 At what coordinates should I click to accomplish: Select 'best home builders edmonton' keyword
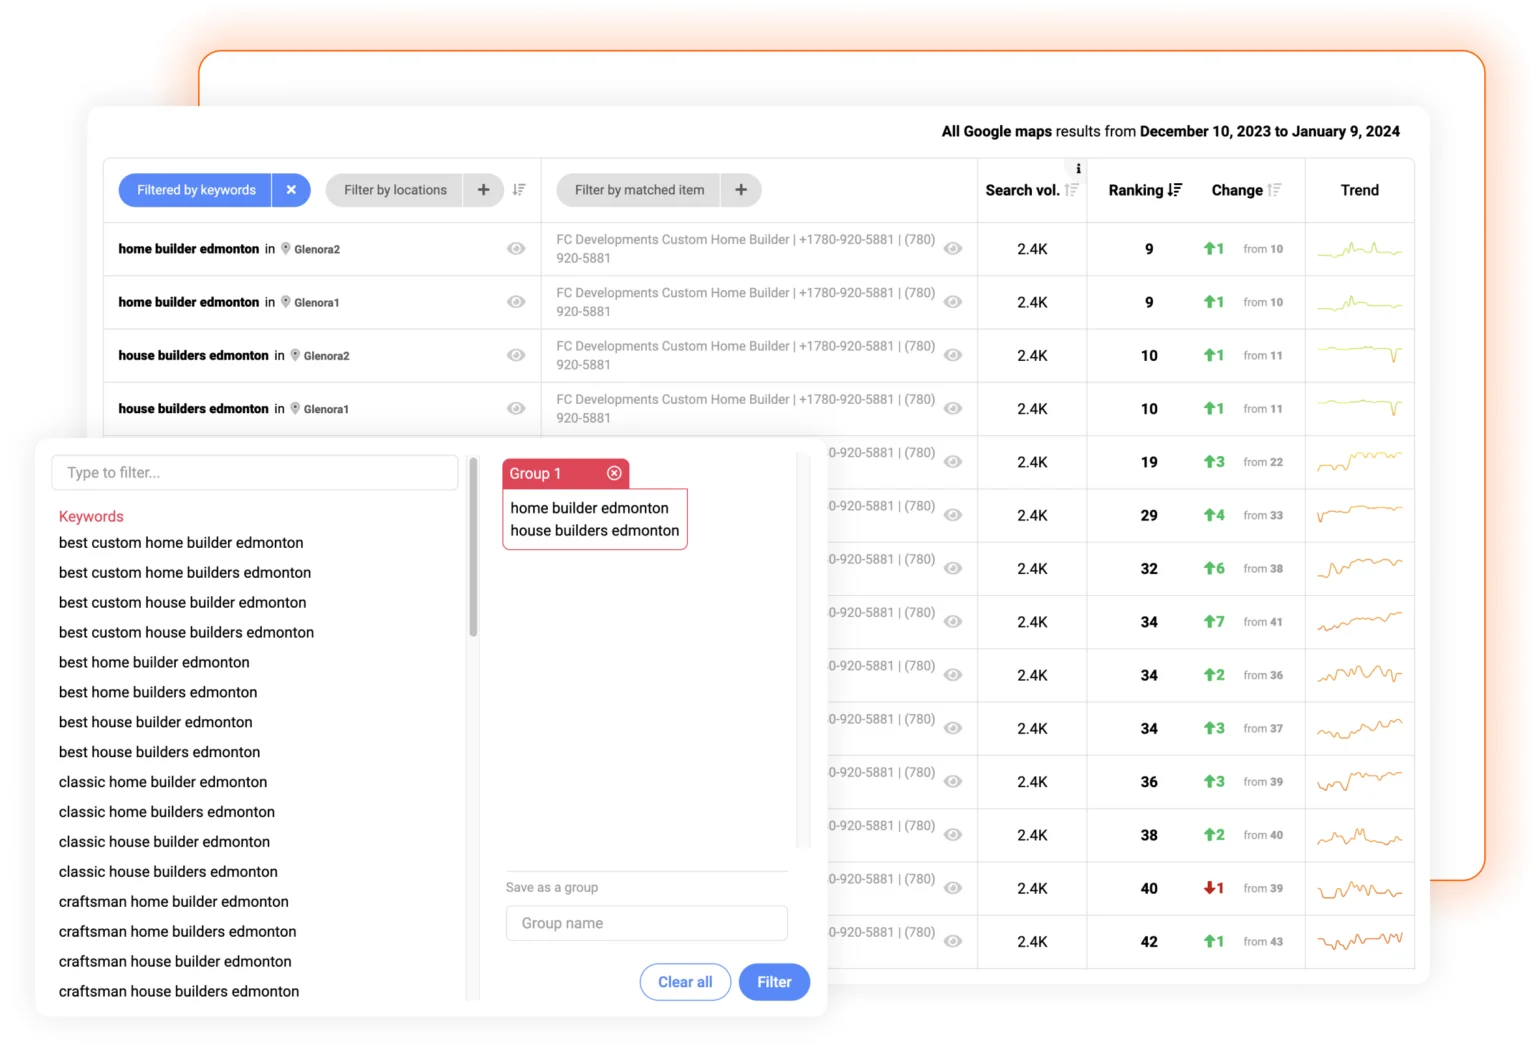158,693
